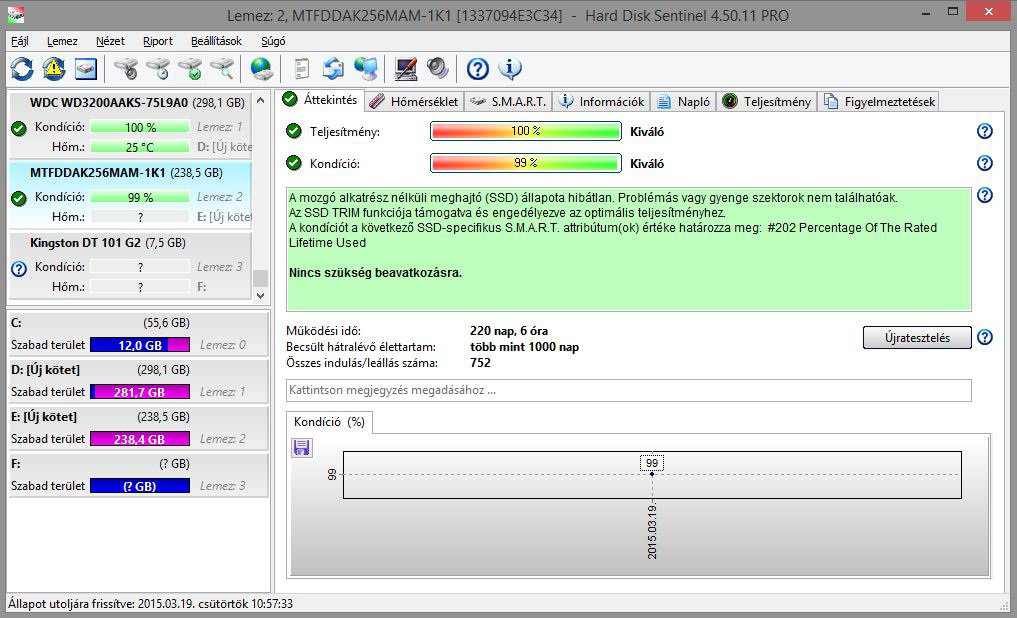
Task: Open the disk panel icon in toolbar
Action: [x=86, y=69]
